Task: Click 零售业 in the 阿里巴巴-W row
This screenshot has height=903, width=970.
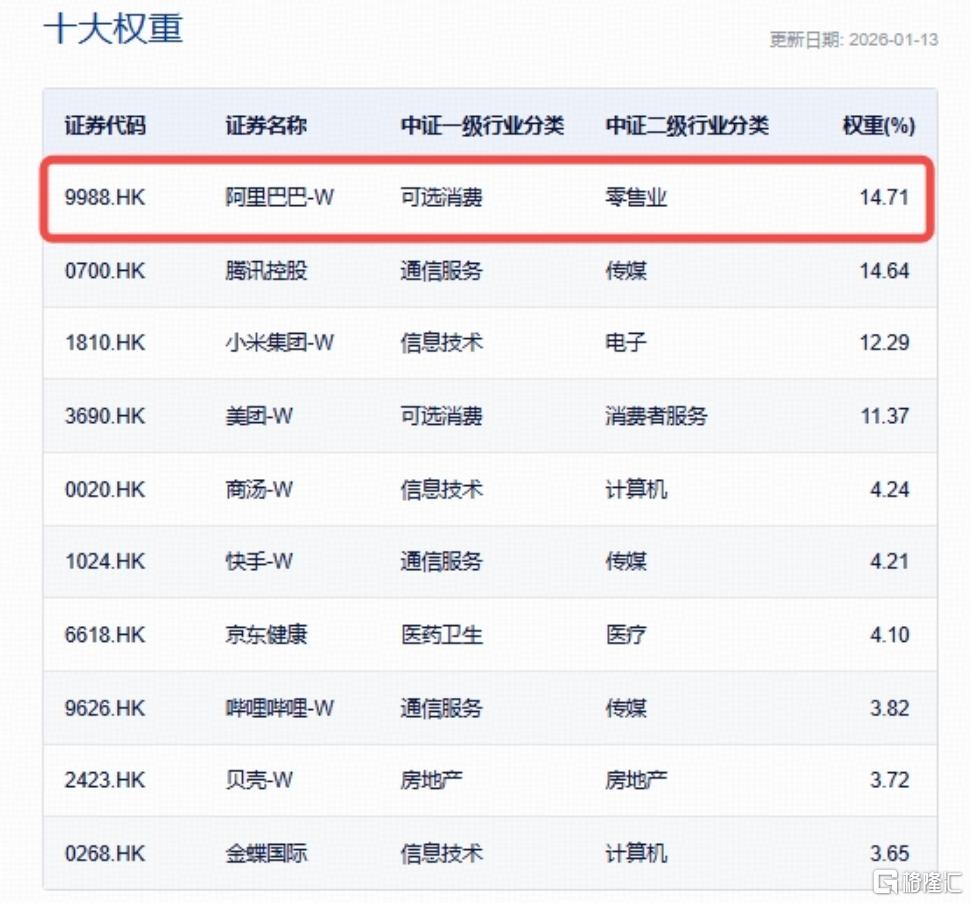Action: (x=636, y=198)
